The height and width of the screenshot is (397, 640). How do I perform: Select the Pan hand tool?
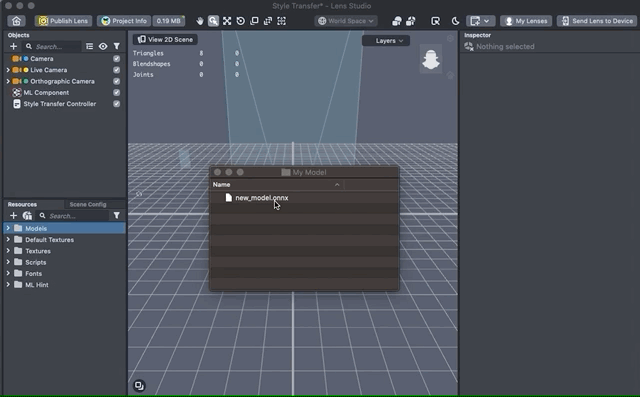200,21
